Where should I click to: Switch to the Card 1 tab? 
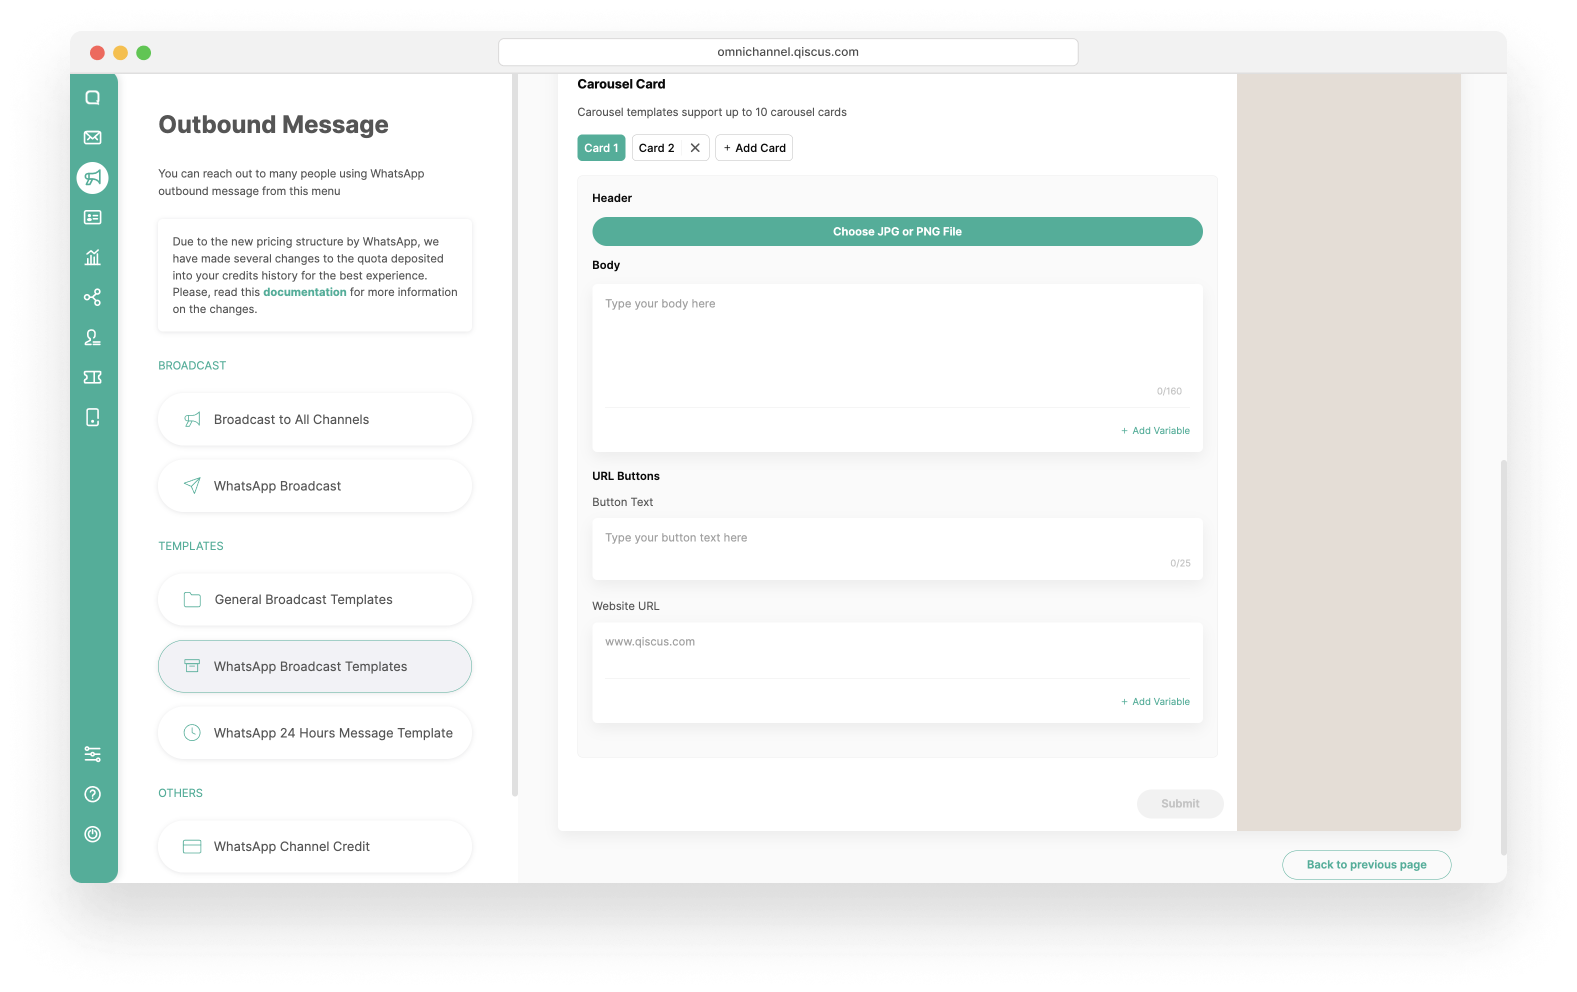point(601,148)
